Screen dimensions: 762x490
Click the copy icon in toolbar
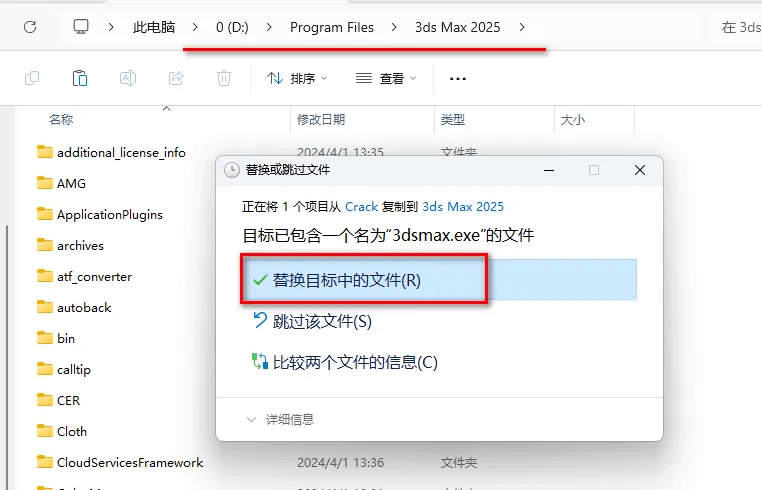click(x=32, y=78)
